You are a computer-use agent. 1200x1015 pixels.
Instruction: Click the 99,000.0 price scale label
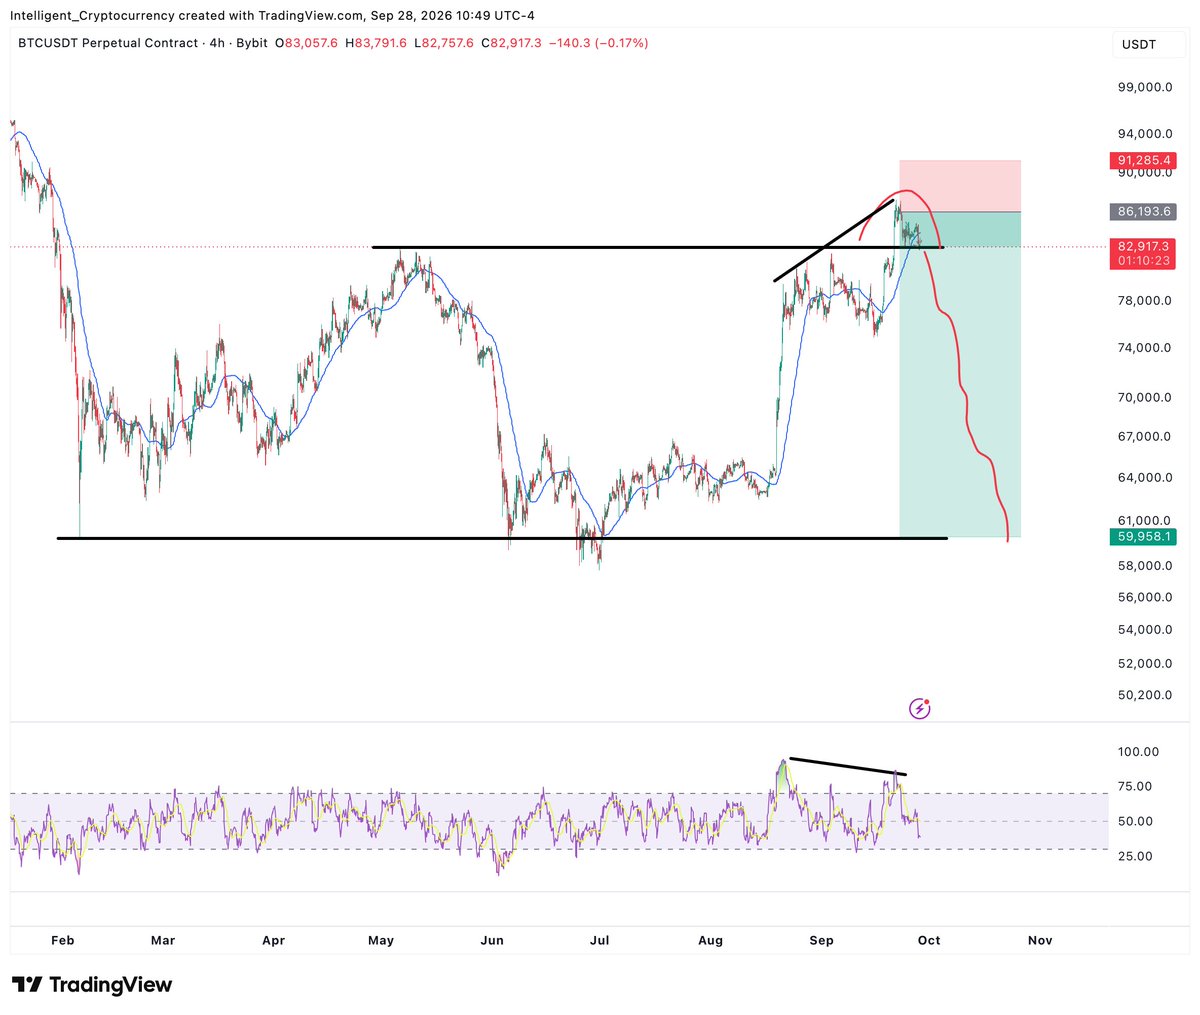pos(1145,87)
